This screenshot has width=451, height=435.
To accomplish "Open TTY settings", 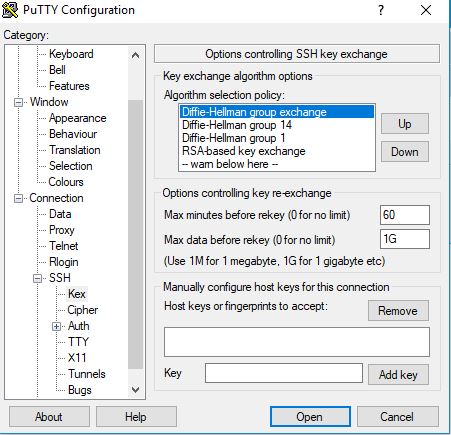I will pyautogui.click(x=78, y=342).
